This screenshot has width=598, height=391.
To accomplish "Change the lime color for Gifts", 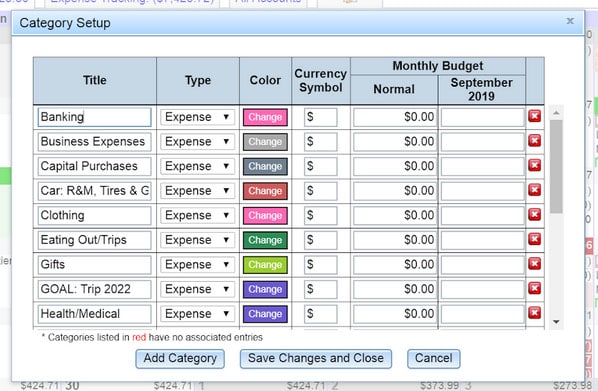I will [x=265, y=265].
